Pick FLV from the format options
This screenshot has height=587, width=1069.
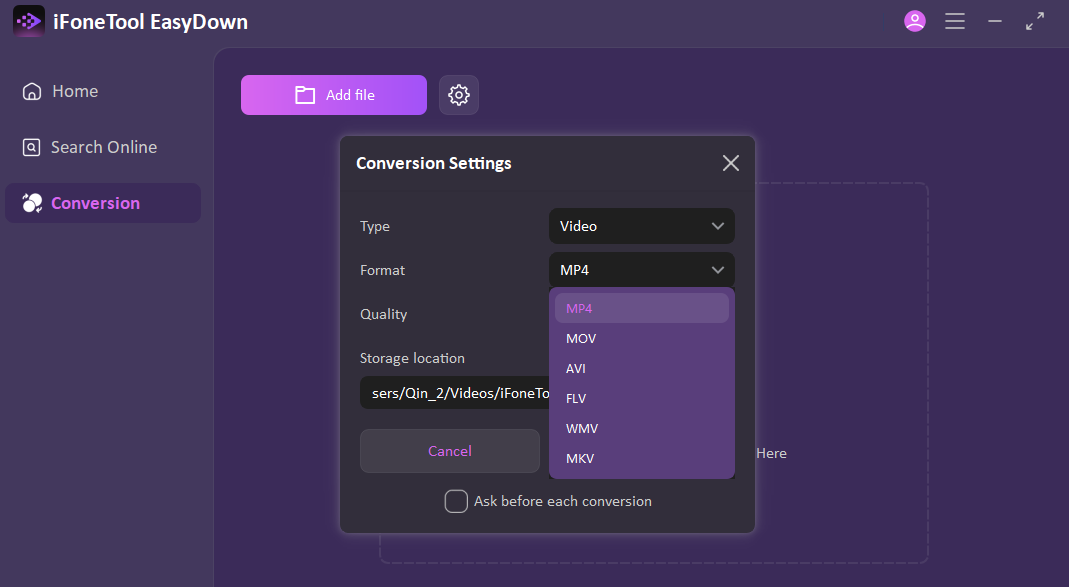576,398
